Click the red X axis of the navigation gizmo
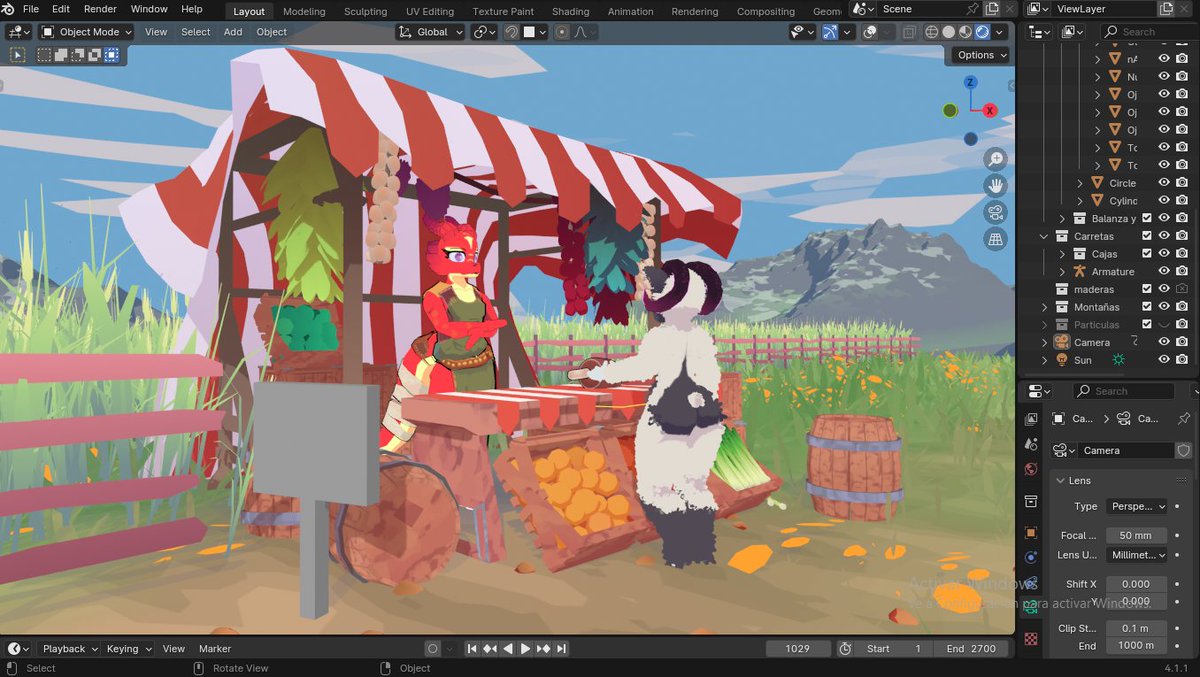This screenshot has height=677, width=1200. point(990,111)
